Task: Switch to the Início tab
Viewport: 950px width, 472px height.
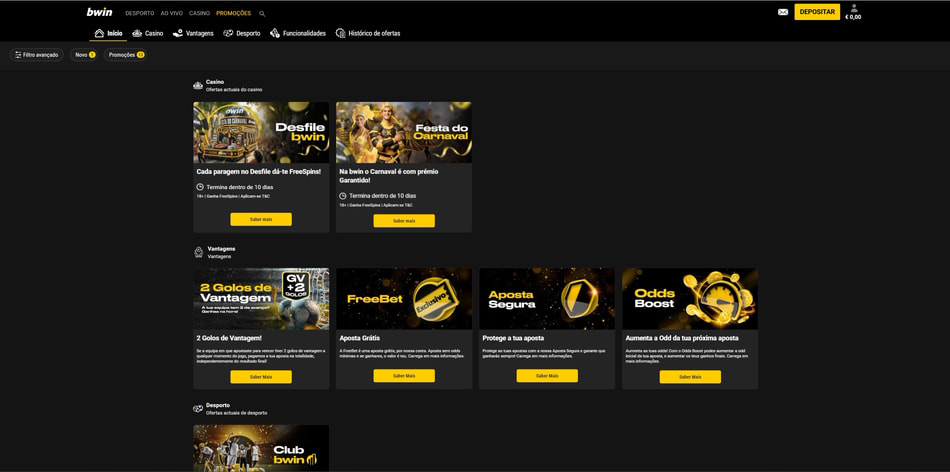Action: point(108,33)
